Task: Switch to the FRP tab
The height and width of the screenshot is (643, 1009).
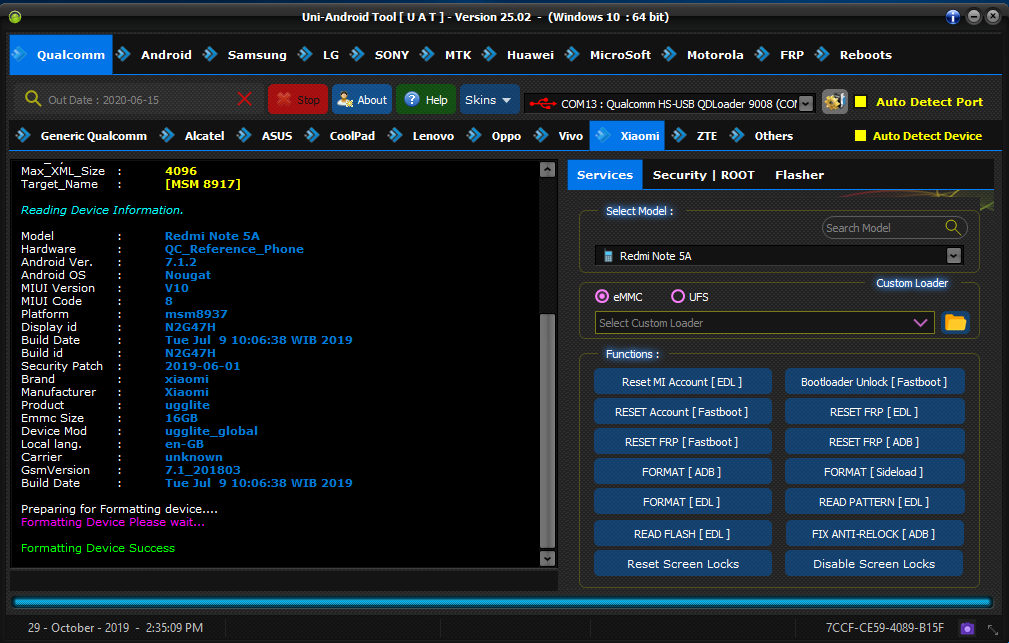Action: point(791,55)
